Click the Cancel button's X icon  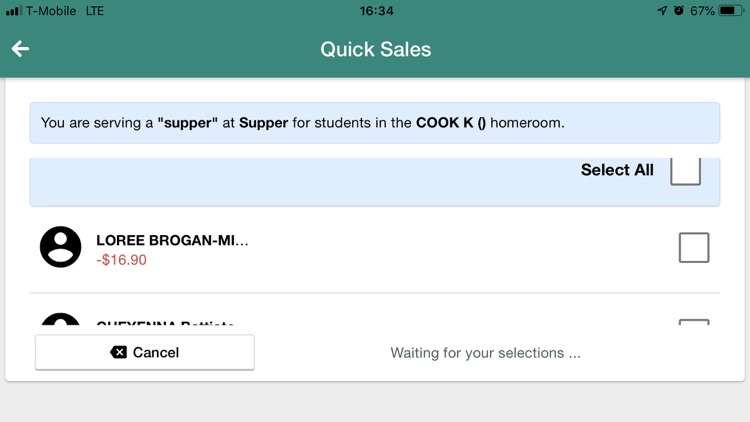(118, 353)
